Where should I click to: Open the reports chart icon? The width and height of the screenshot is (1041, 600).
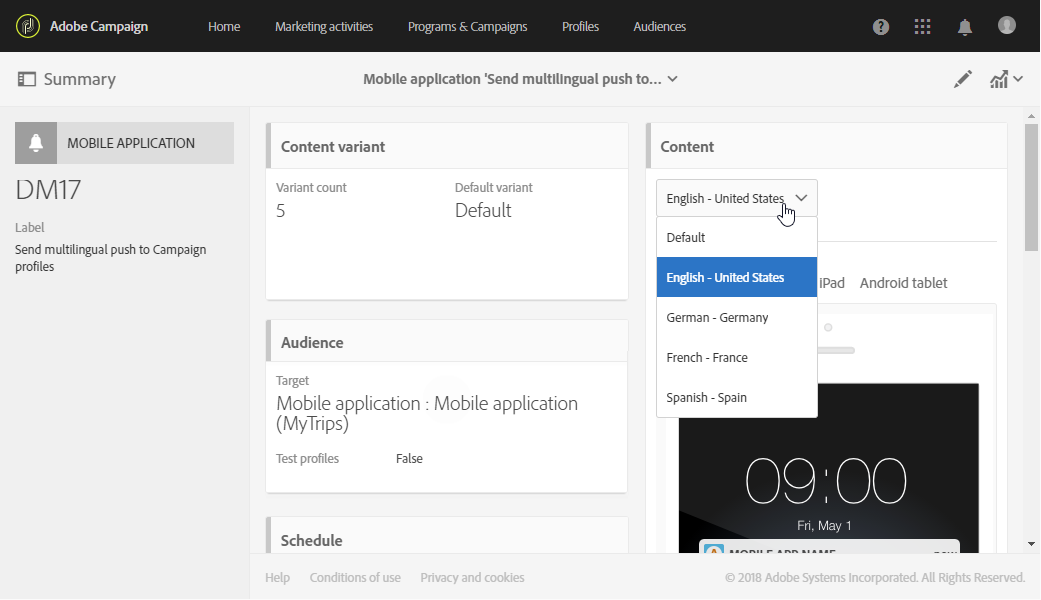click(999, 80)
